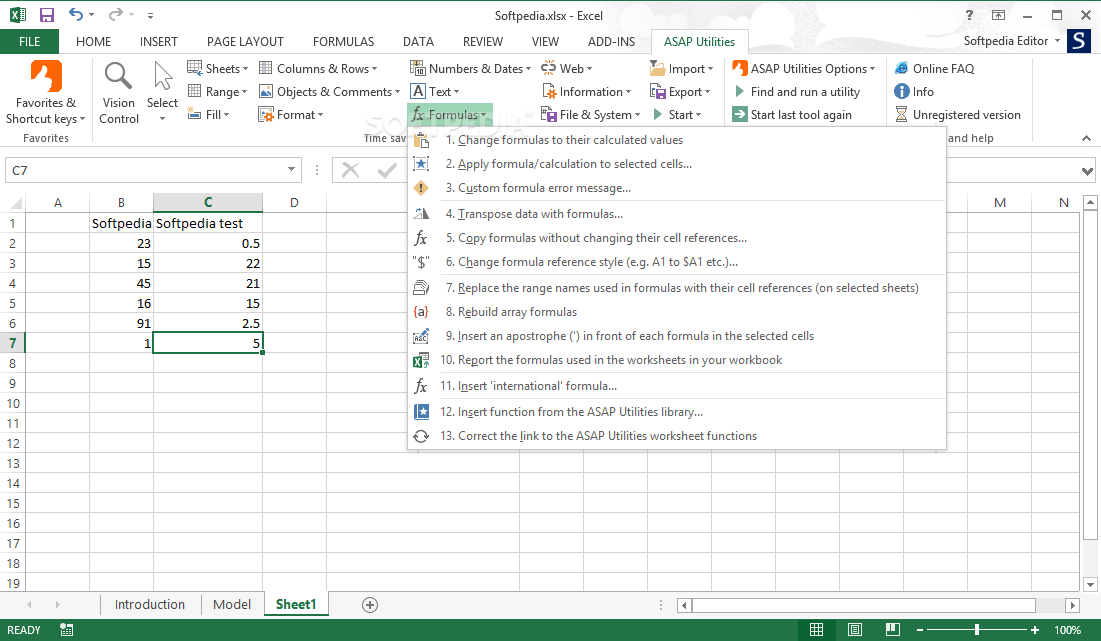Open the ASAP Utilities Options dropdown

[x=804, y=68]
